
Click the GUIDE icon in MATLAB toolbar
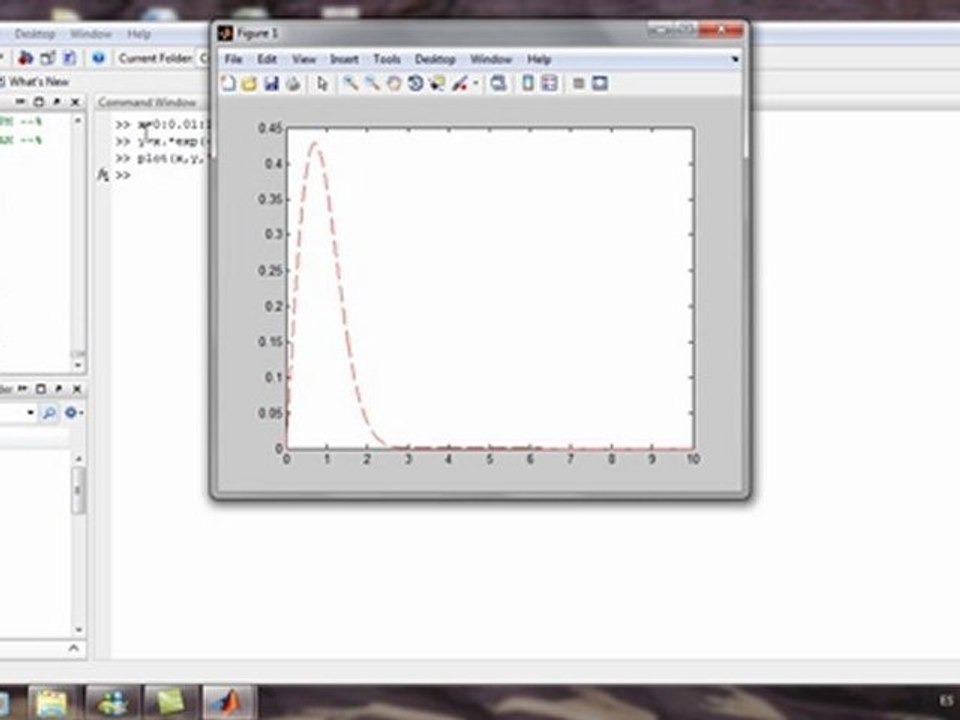pos(48,58)
